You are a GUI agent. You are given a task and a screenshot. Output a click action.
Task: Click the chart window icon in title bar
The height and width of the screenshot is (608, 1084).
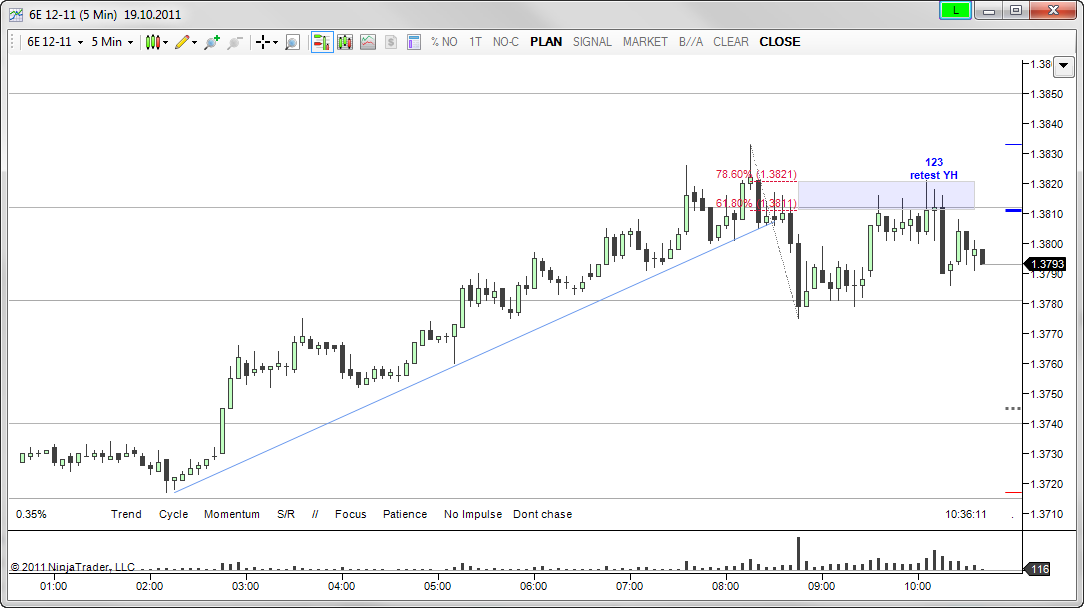coord(16,15)
